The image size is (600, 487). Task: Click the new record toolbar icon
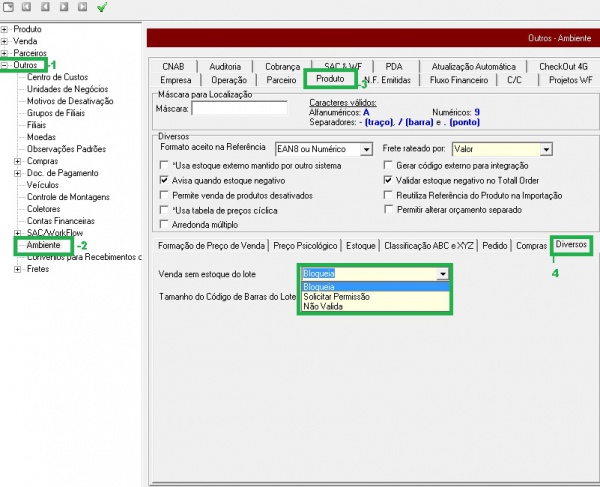[x=8, y=7]
